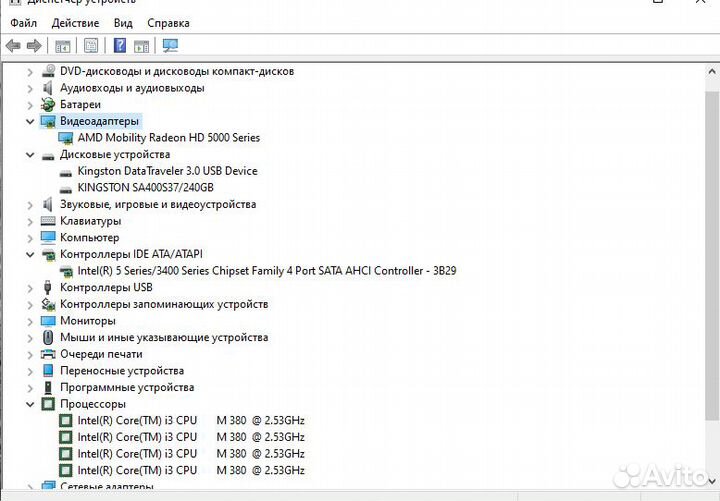The height and width of the screenshot is (501, 720).
Task: Select Kingston DataTraveler 3.0 USB Device
Action: coord(167,171)
